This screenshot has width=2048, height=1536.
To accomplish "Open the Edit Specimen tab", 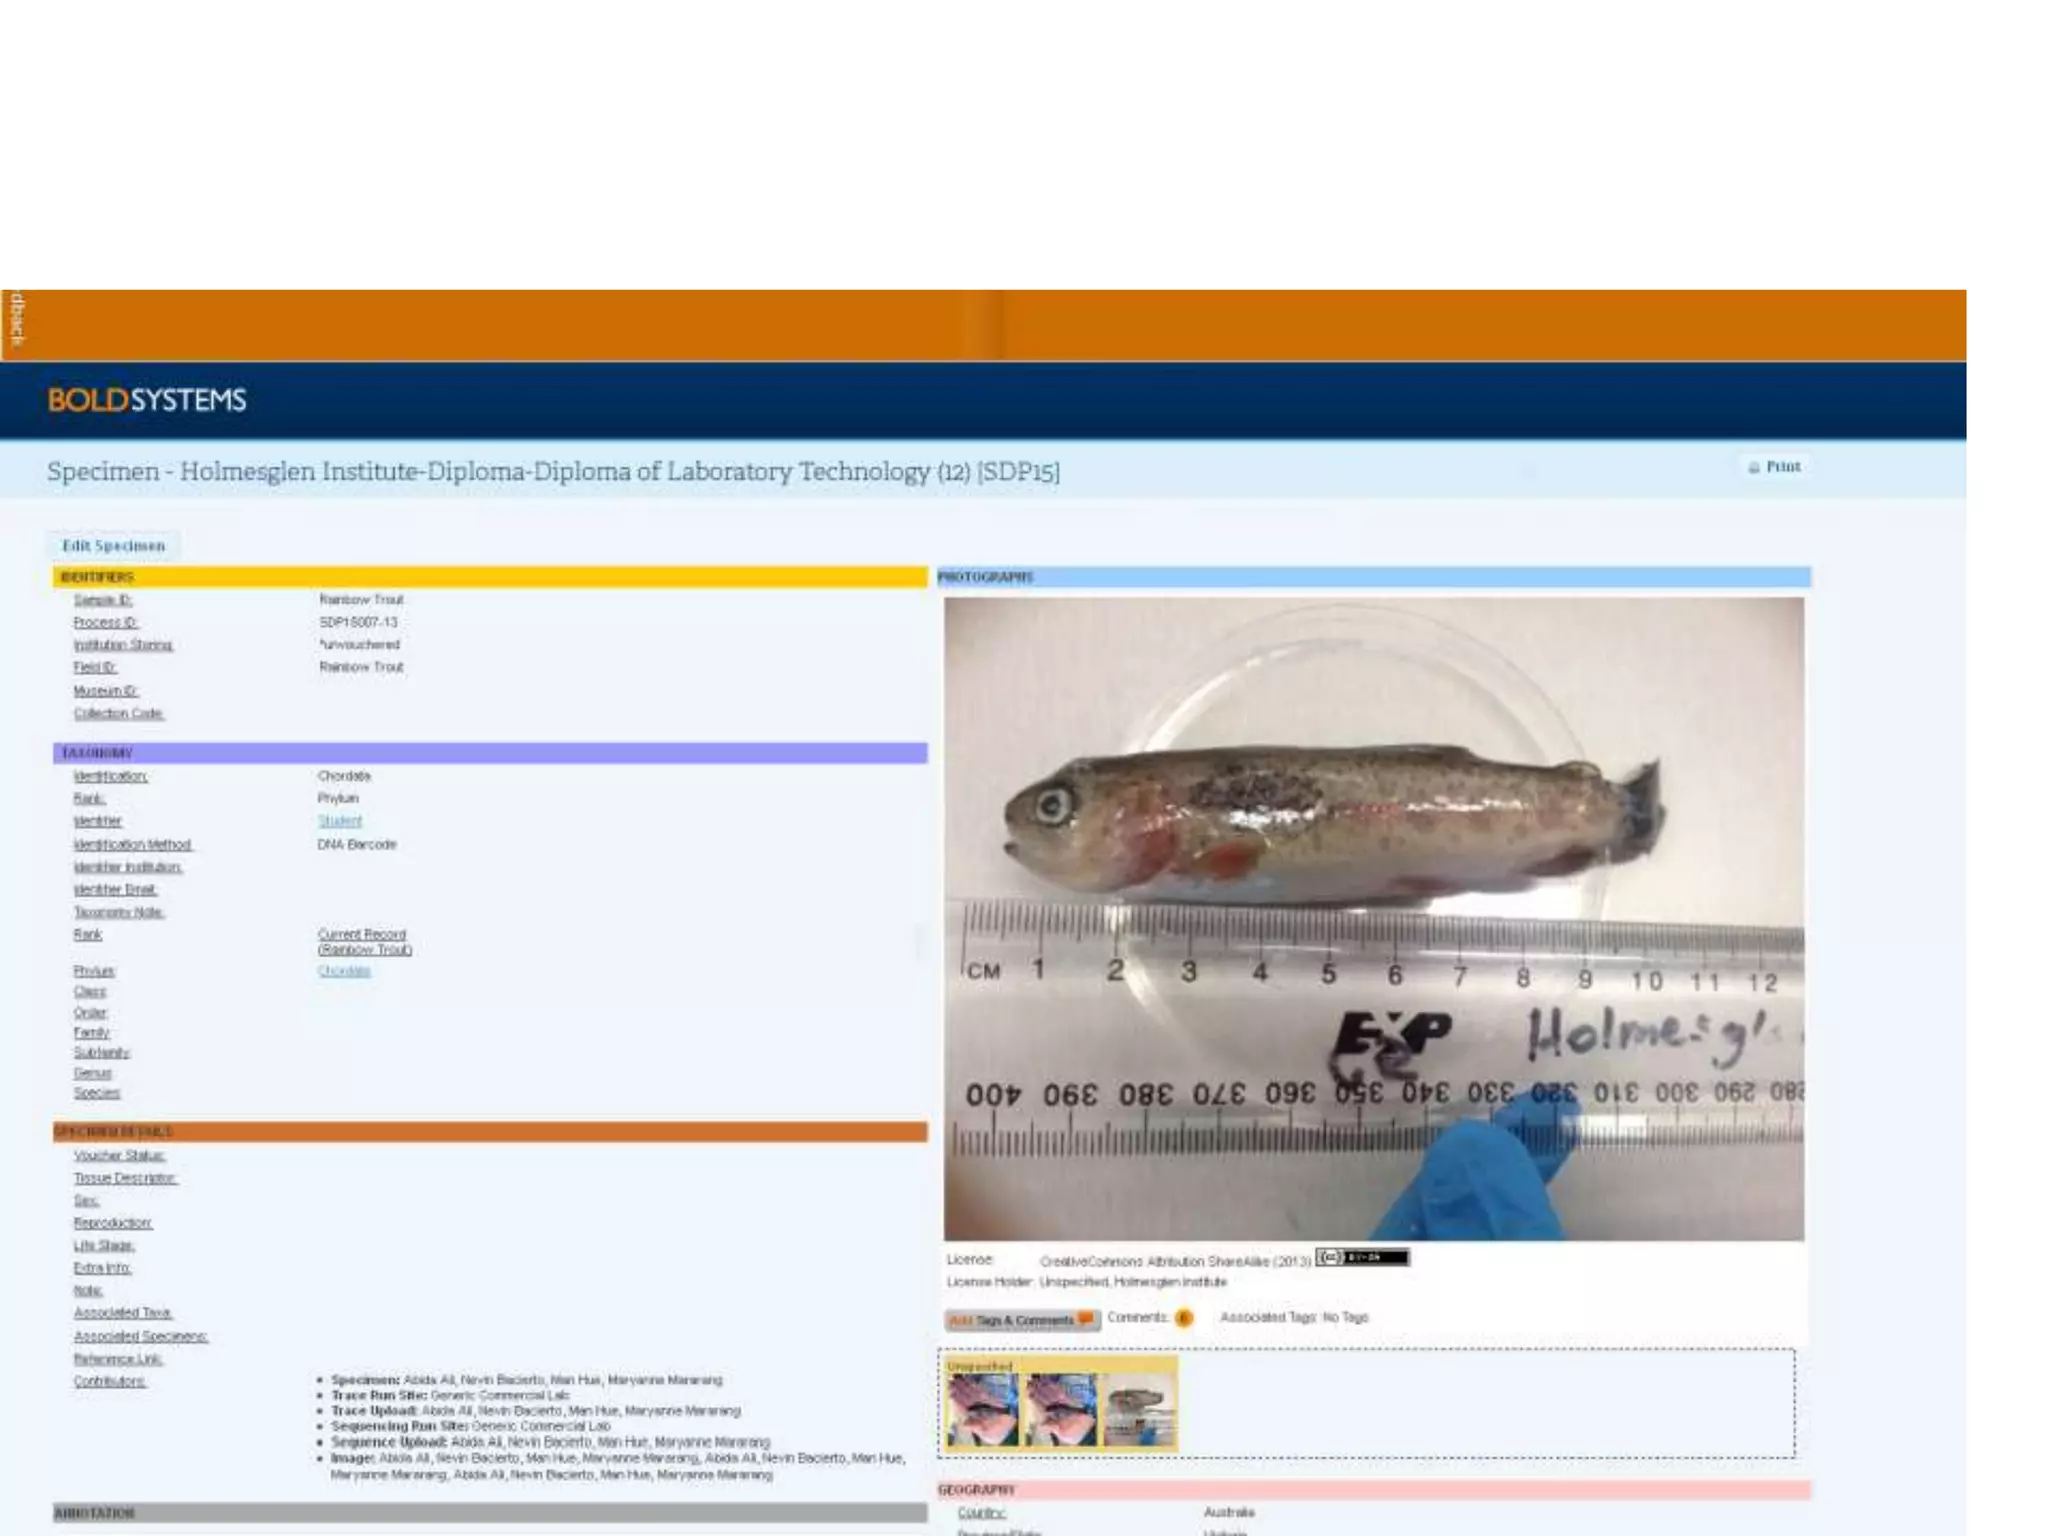I will 113,546.
